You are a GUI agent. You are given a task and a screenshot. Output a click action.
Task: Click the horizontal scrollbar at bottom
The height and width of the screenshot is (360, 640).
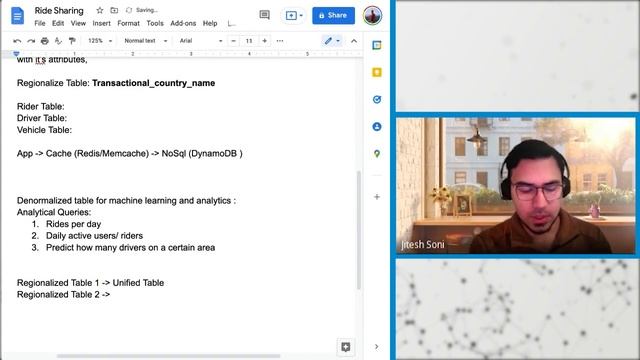(168, 356)
